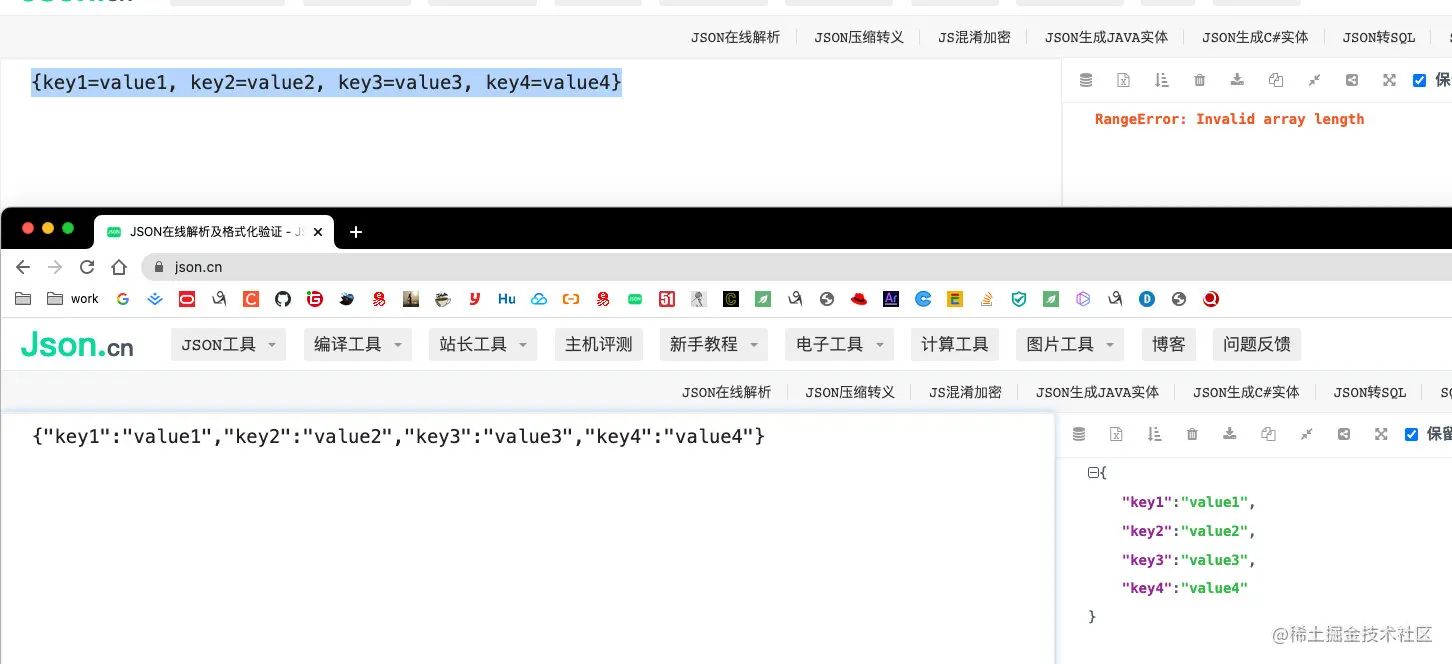Click the sort icon in back window toolbar
This screenshot has height=664, width=1452.
click(1161, 80)
